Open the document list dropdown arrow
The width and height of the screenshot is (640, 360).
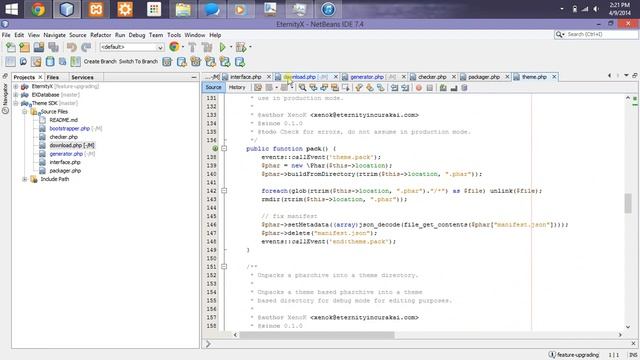626,76
